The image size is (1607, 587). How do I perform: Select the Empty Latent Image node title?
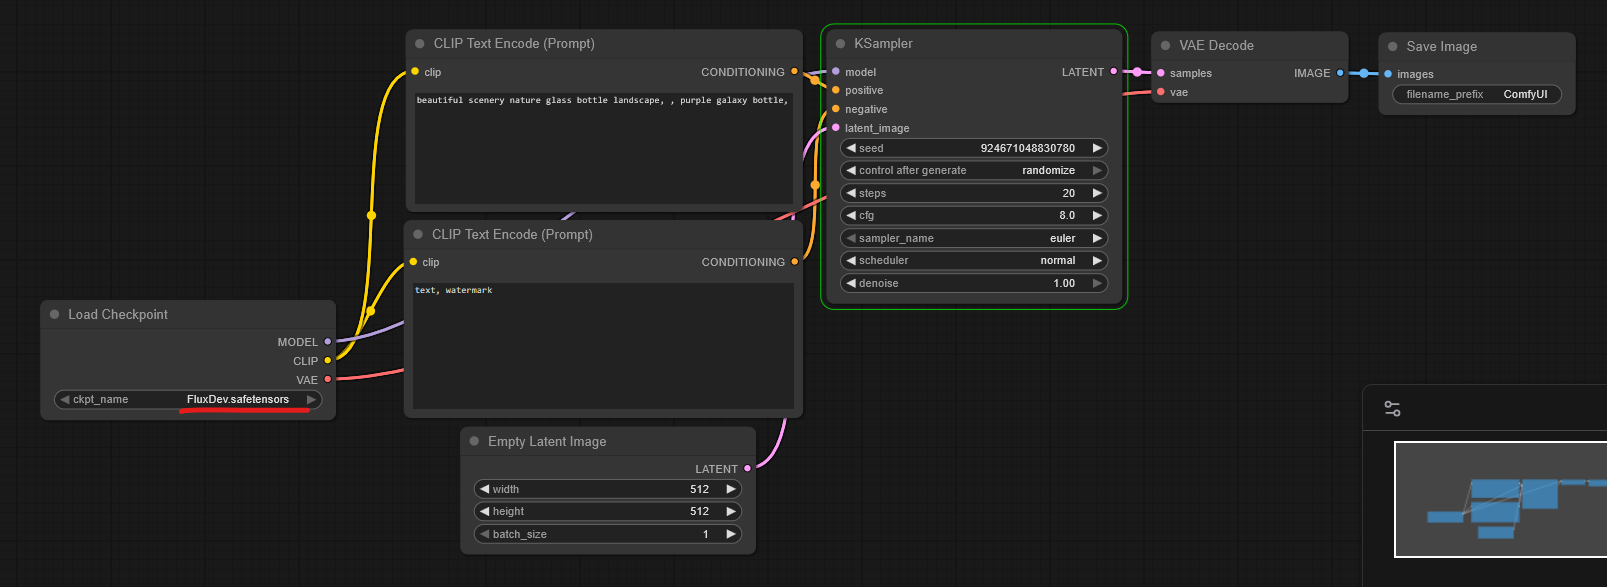pyautogui.click(x=547, y=442)
